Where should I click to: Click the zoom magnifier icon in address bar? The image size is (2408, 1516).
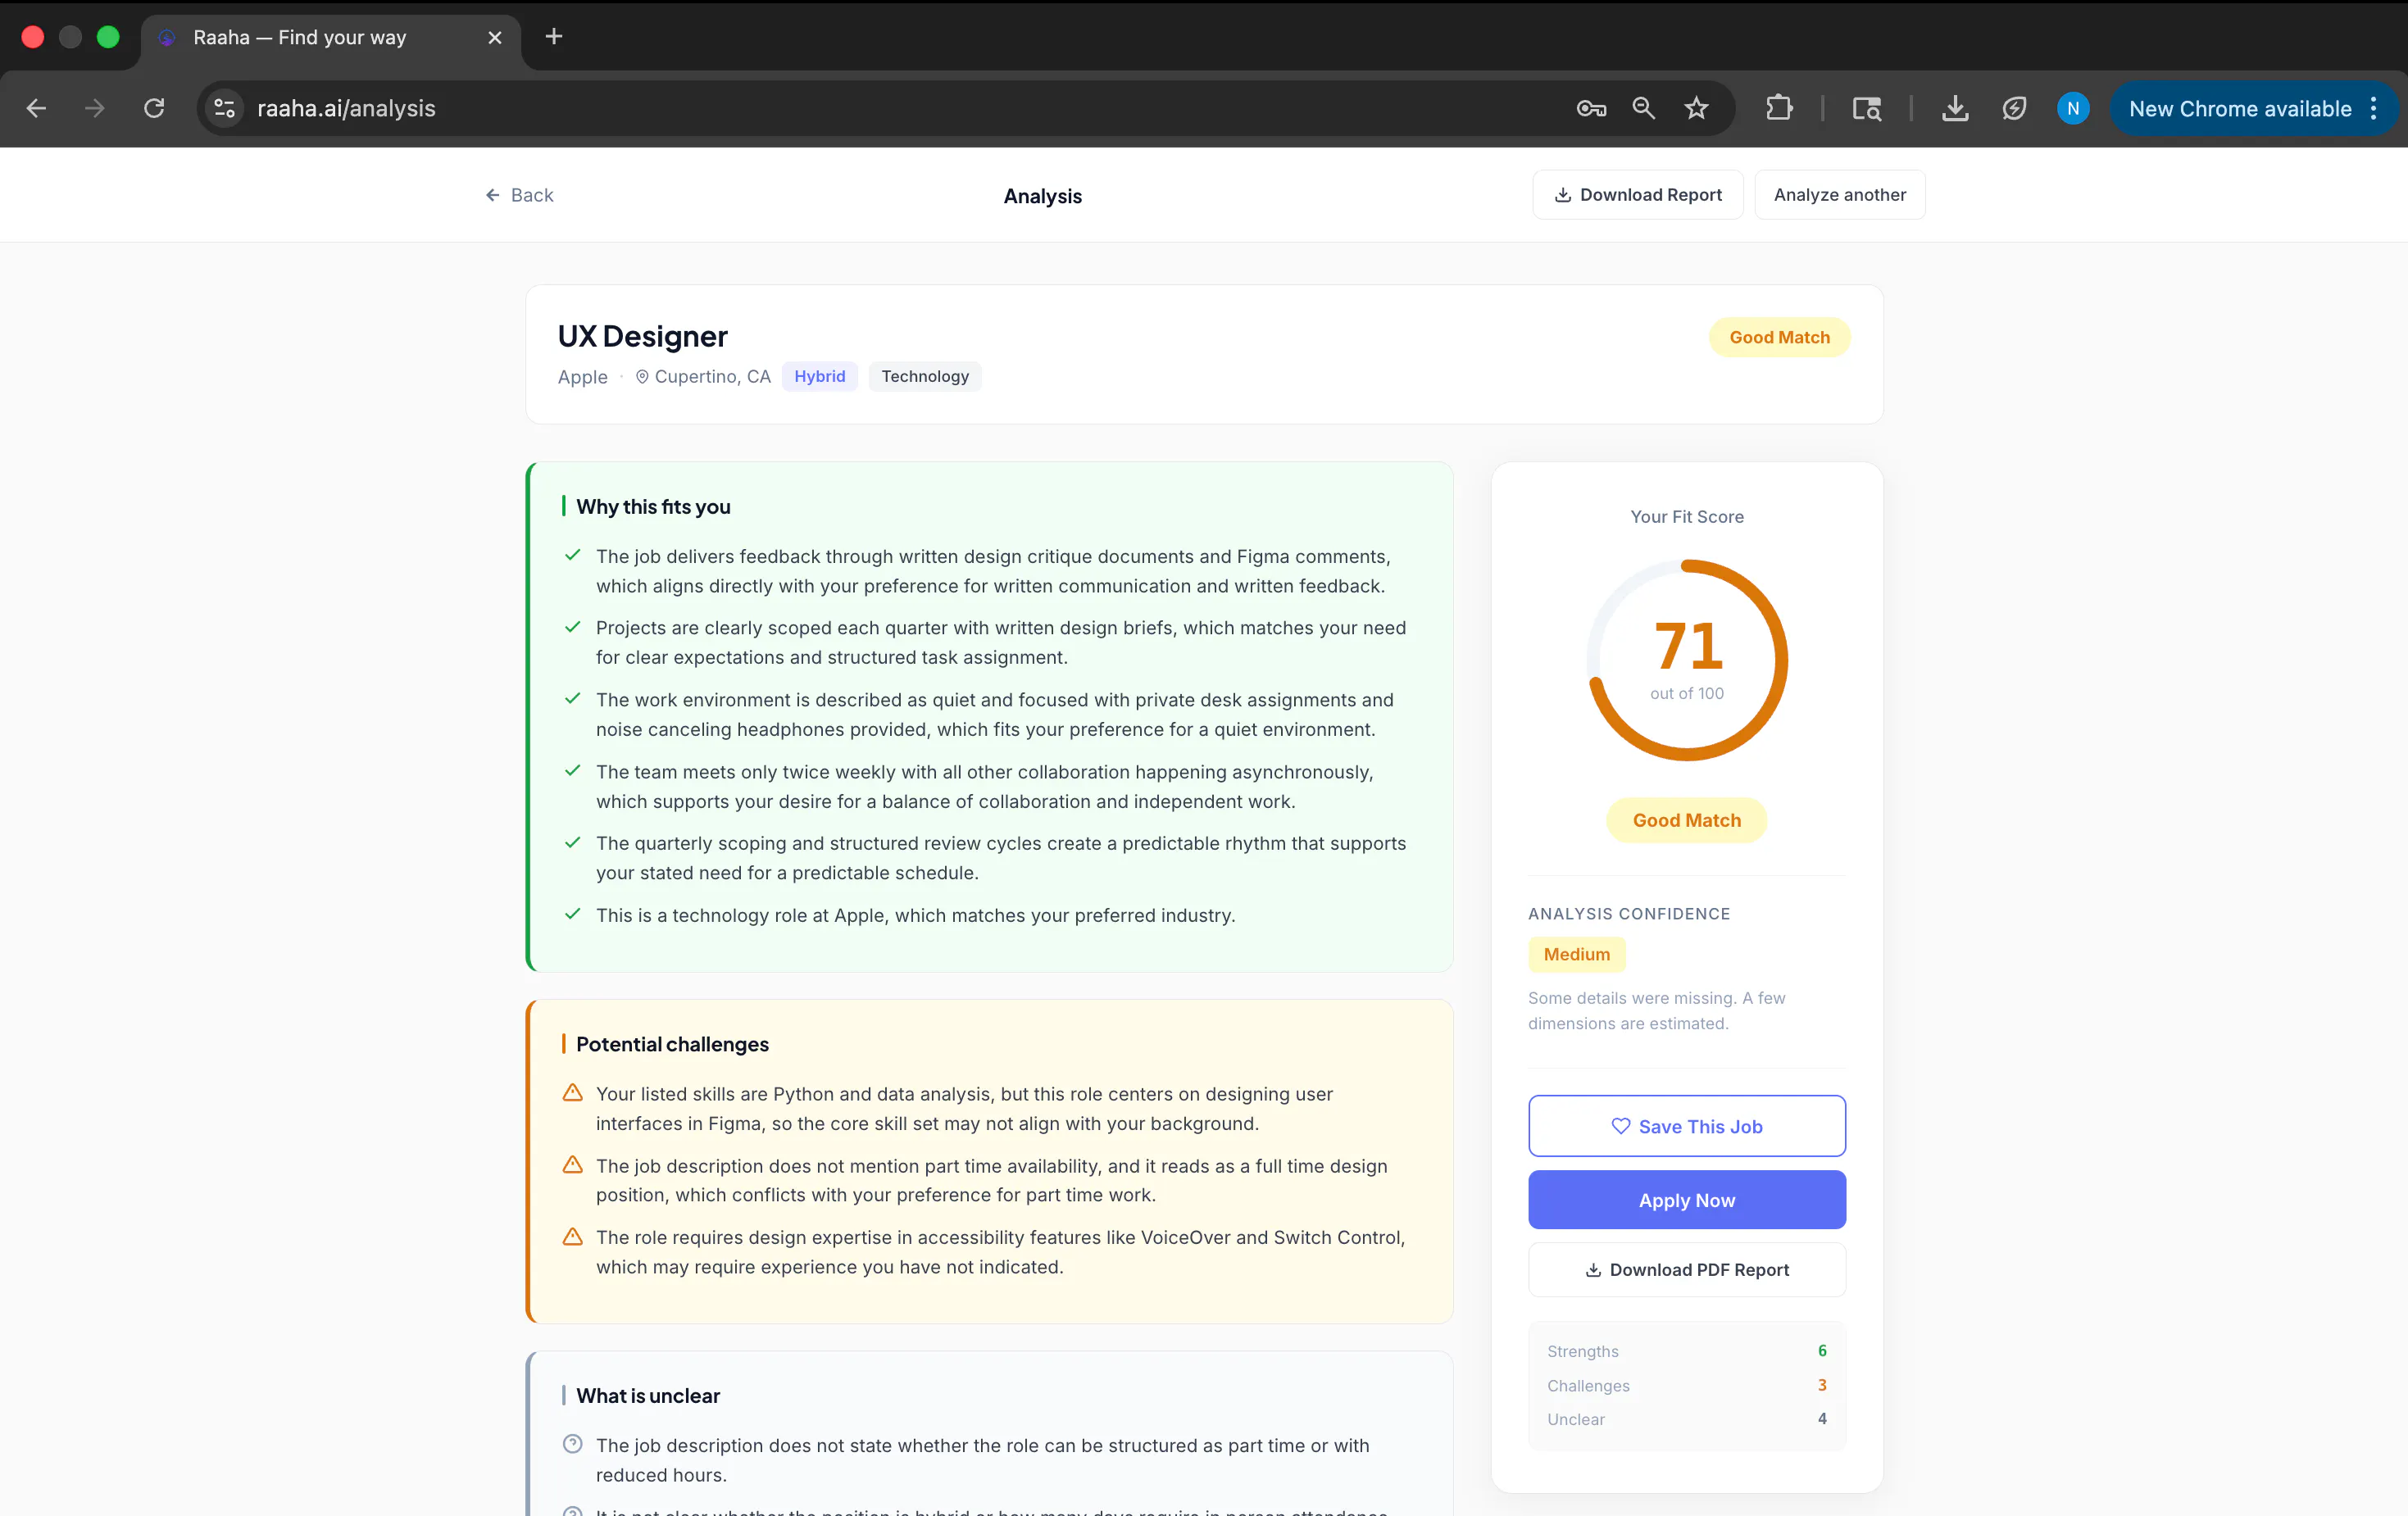tap(1643, 108)
